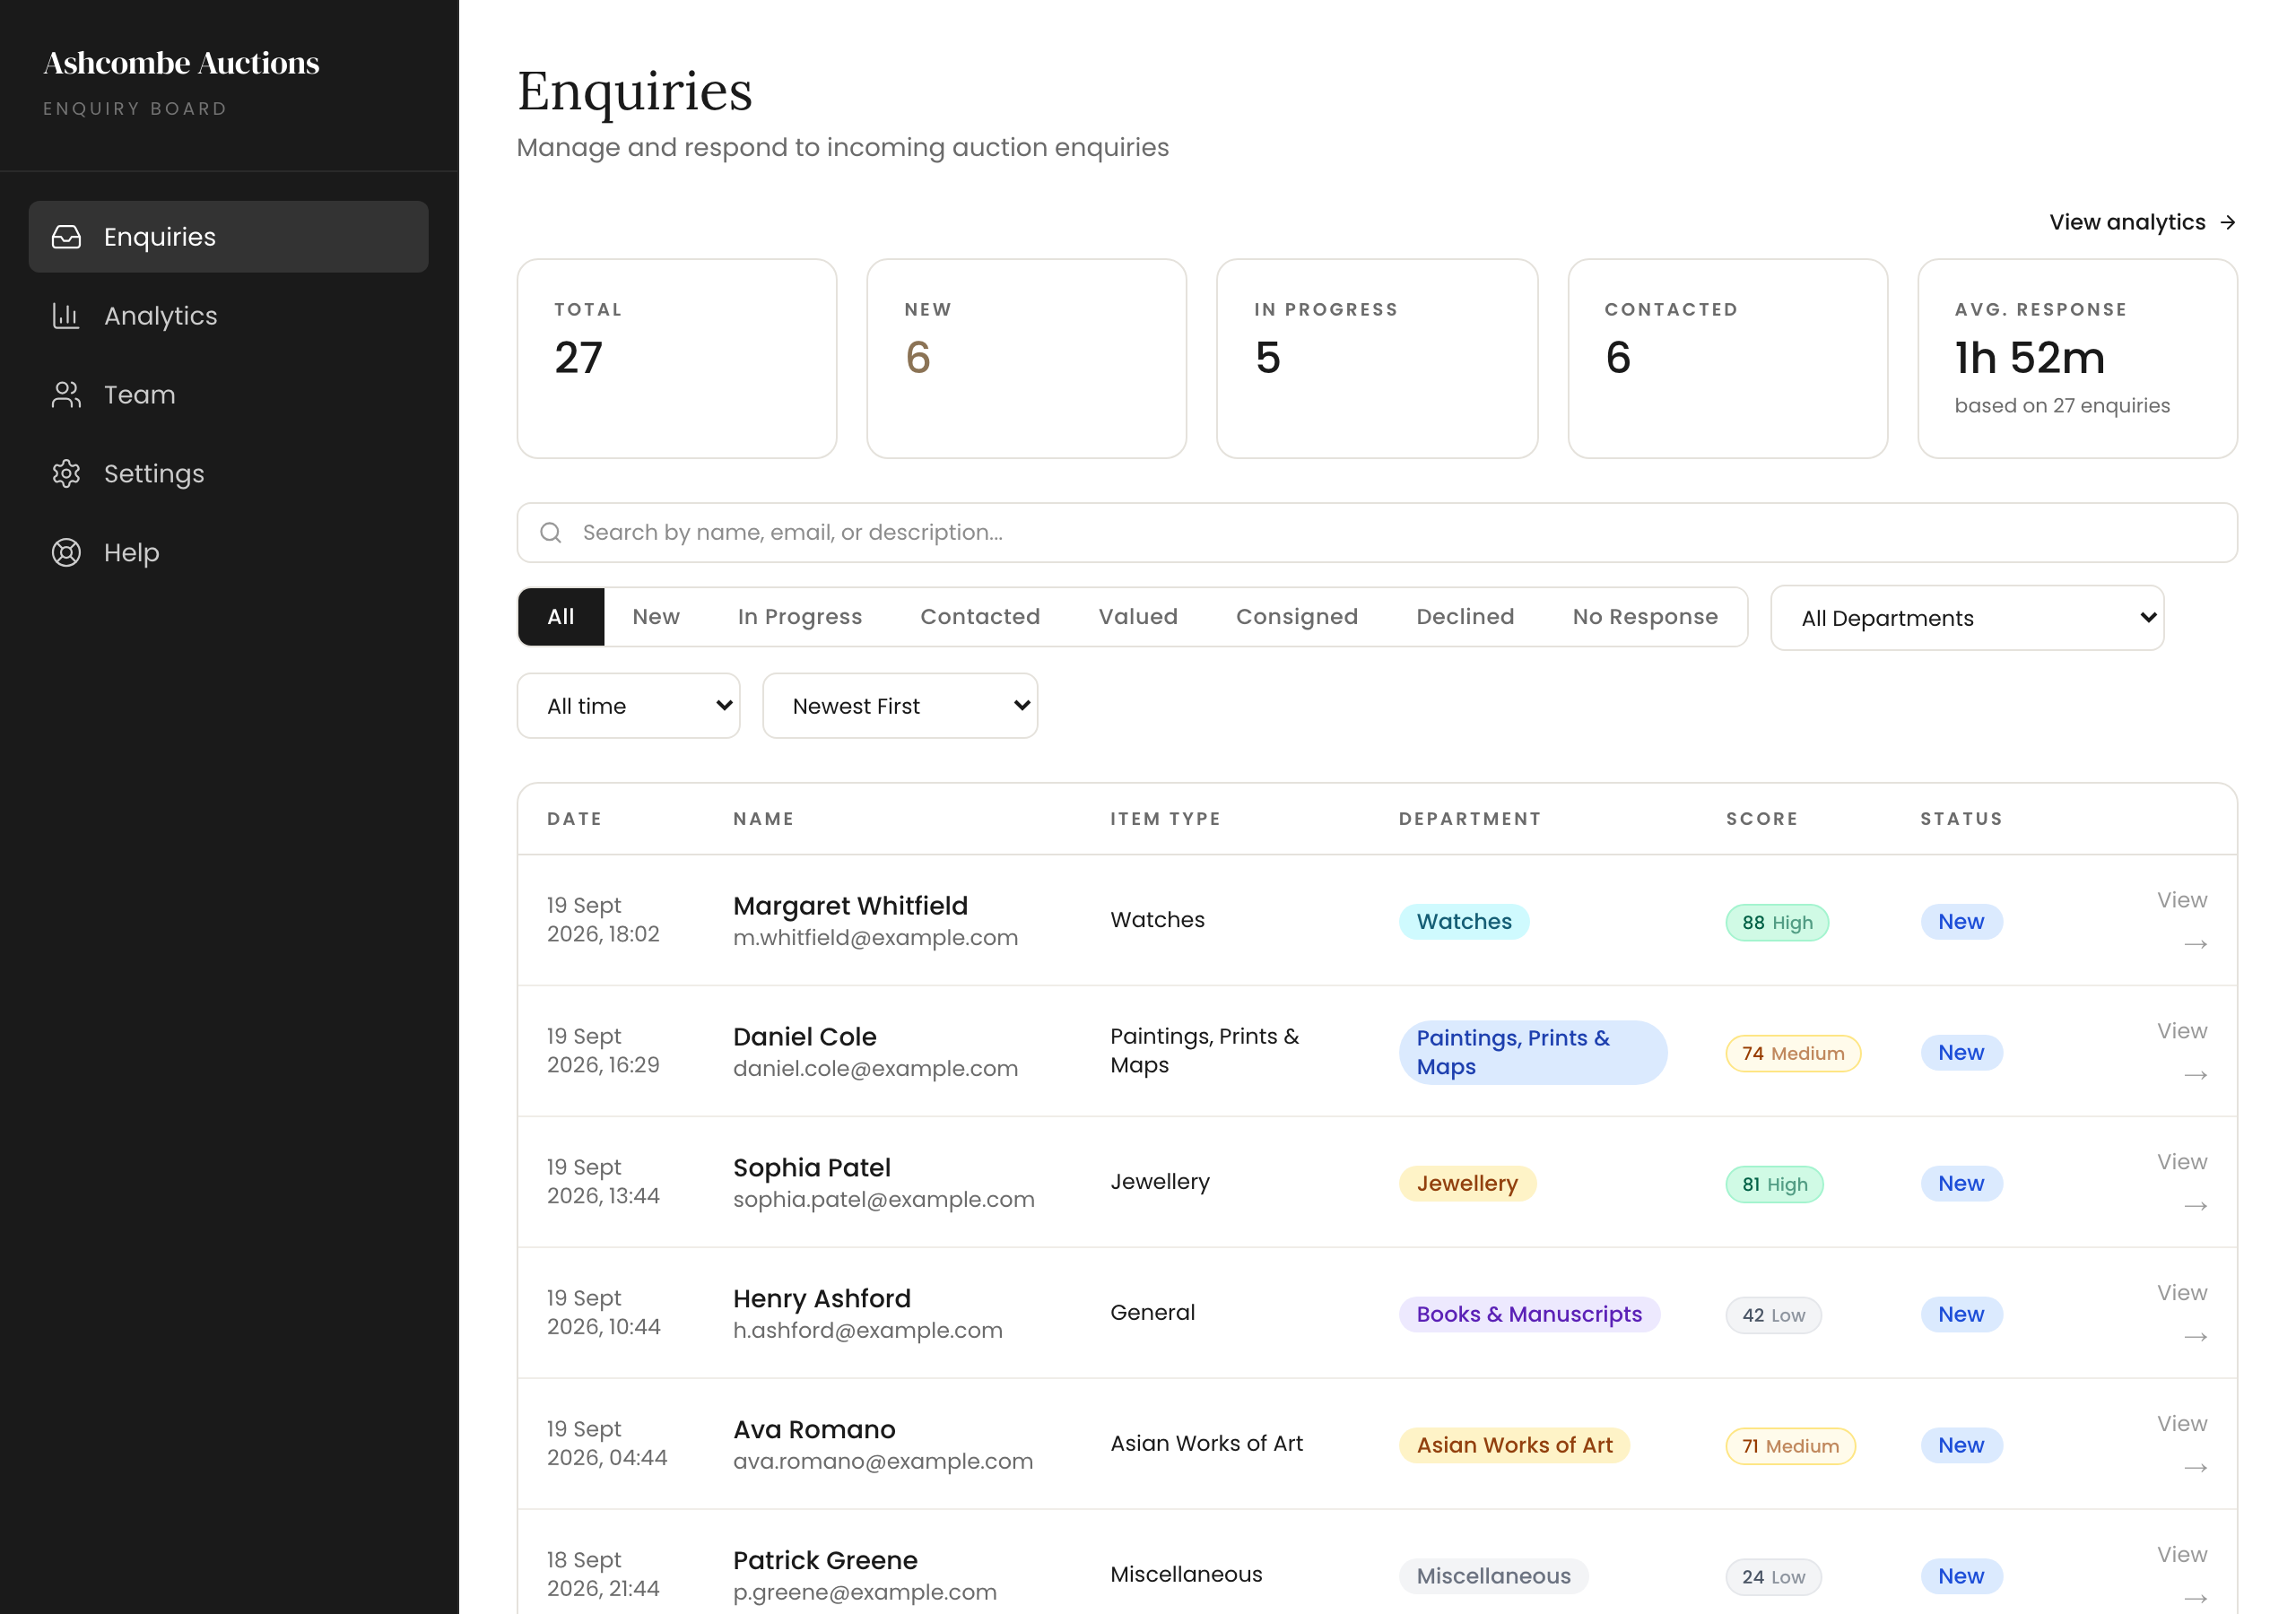Open the View analytics link

pyautogui.click(x=2142, y=223)
